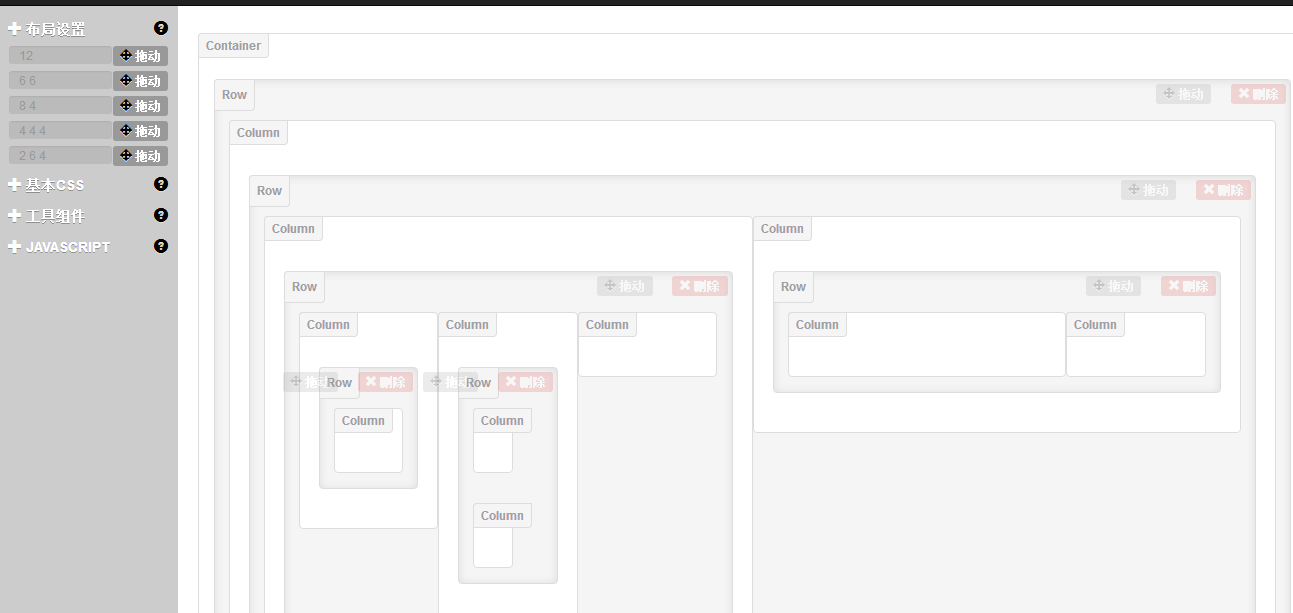Viewport: 1293px width, 613px height.
Task: Delete innermost Row containing two stacked Columns
Action: point(525,382)
